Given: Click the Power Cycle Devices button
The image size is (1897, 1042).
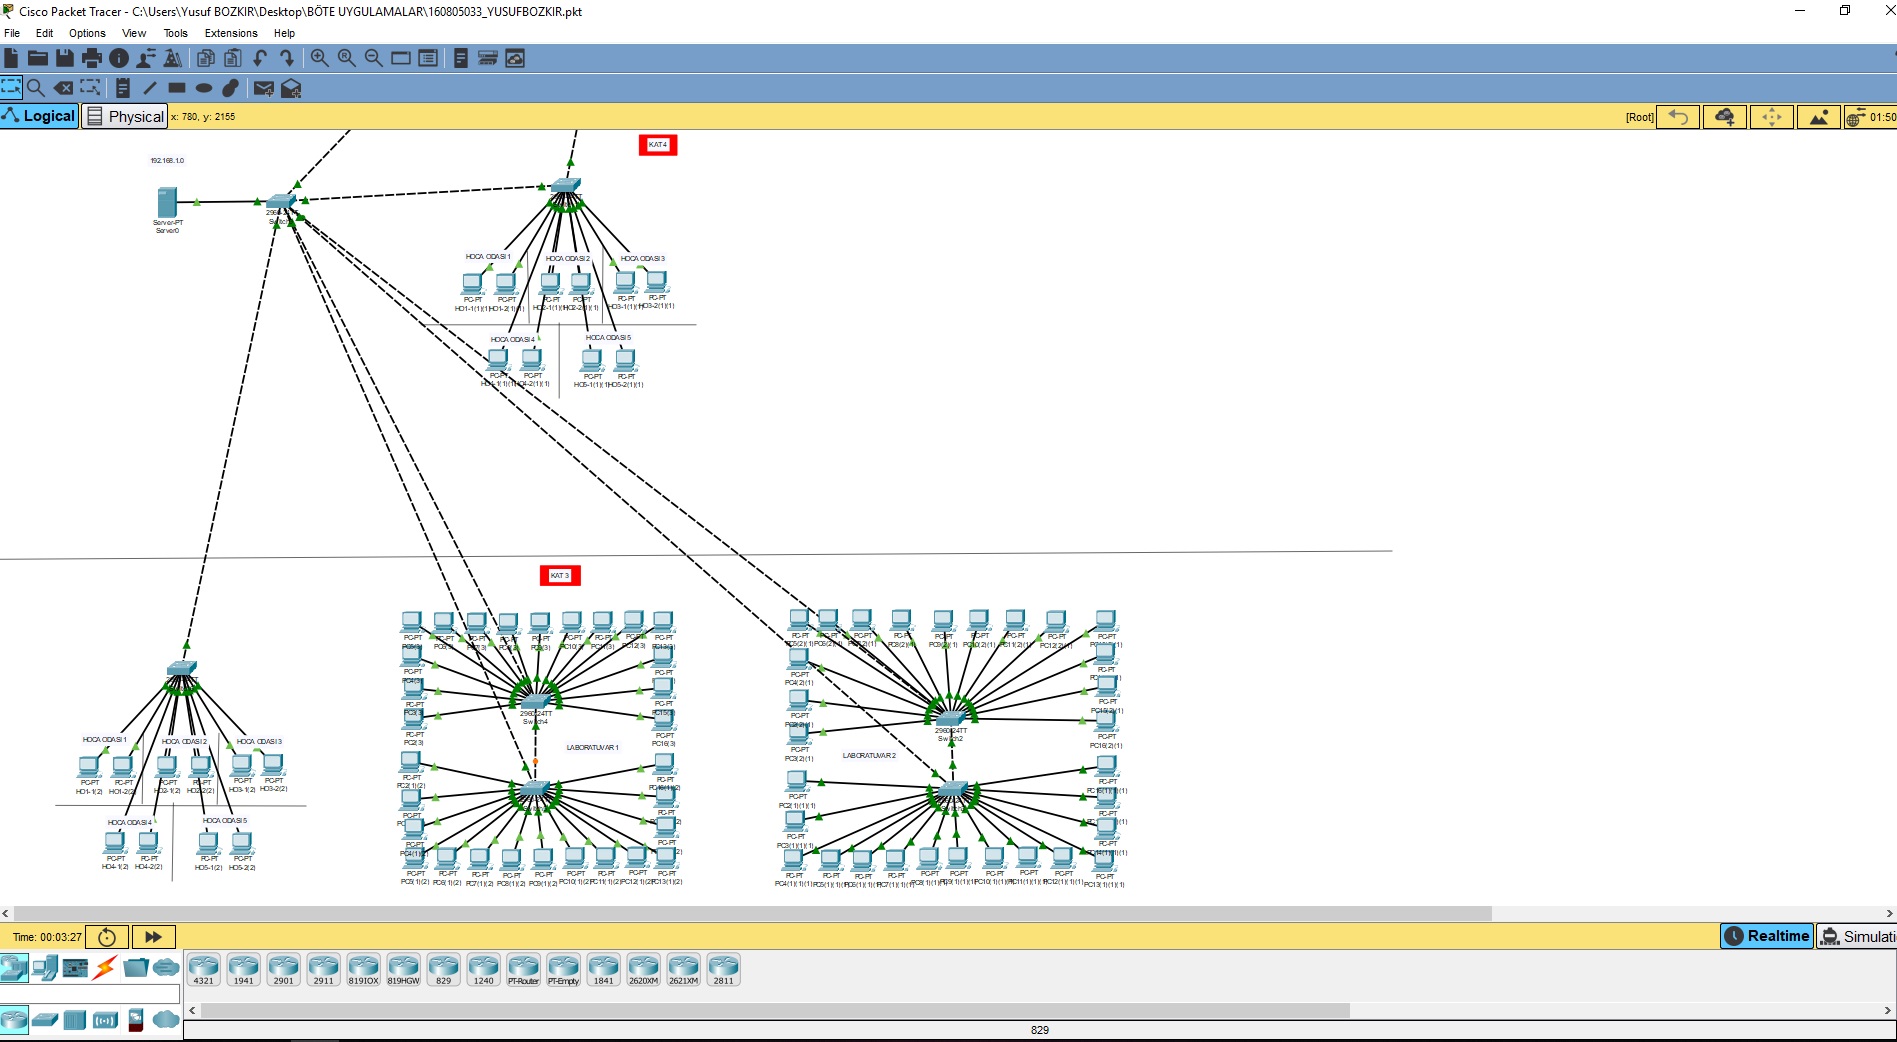Looking at the screenshot, I should tap(107, 937).
